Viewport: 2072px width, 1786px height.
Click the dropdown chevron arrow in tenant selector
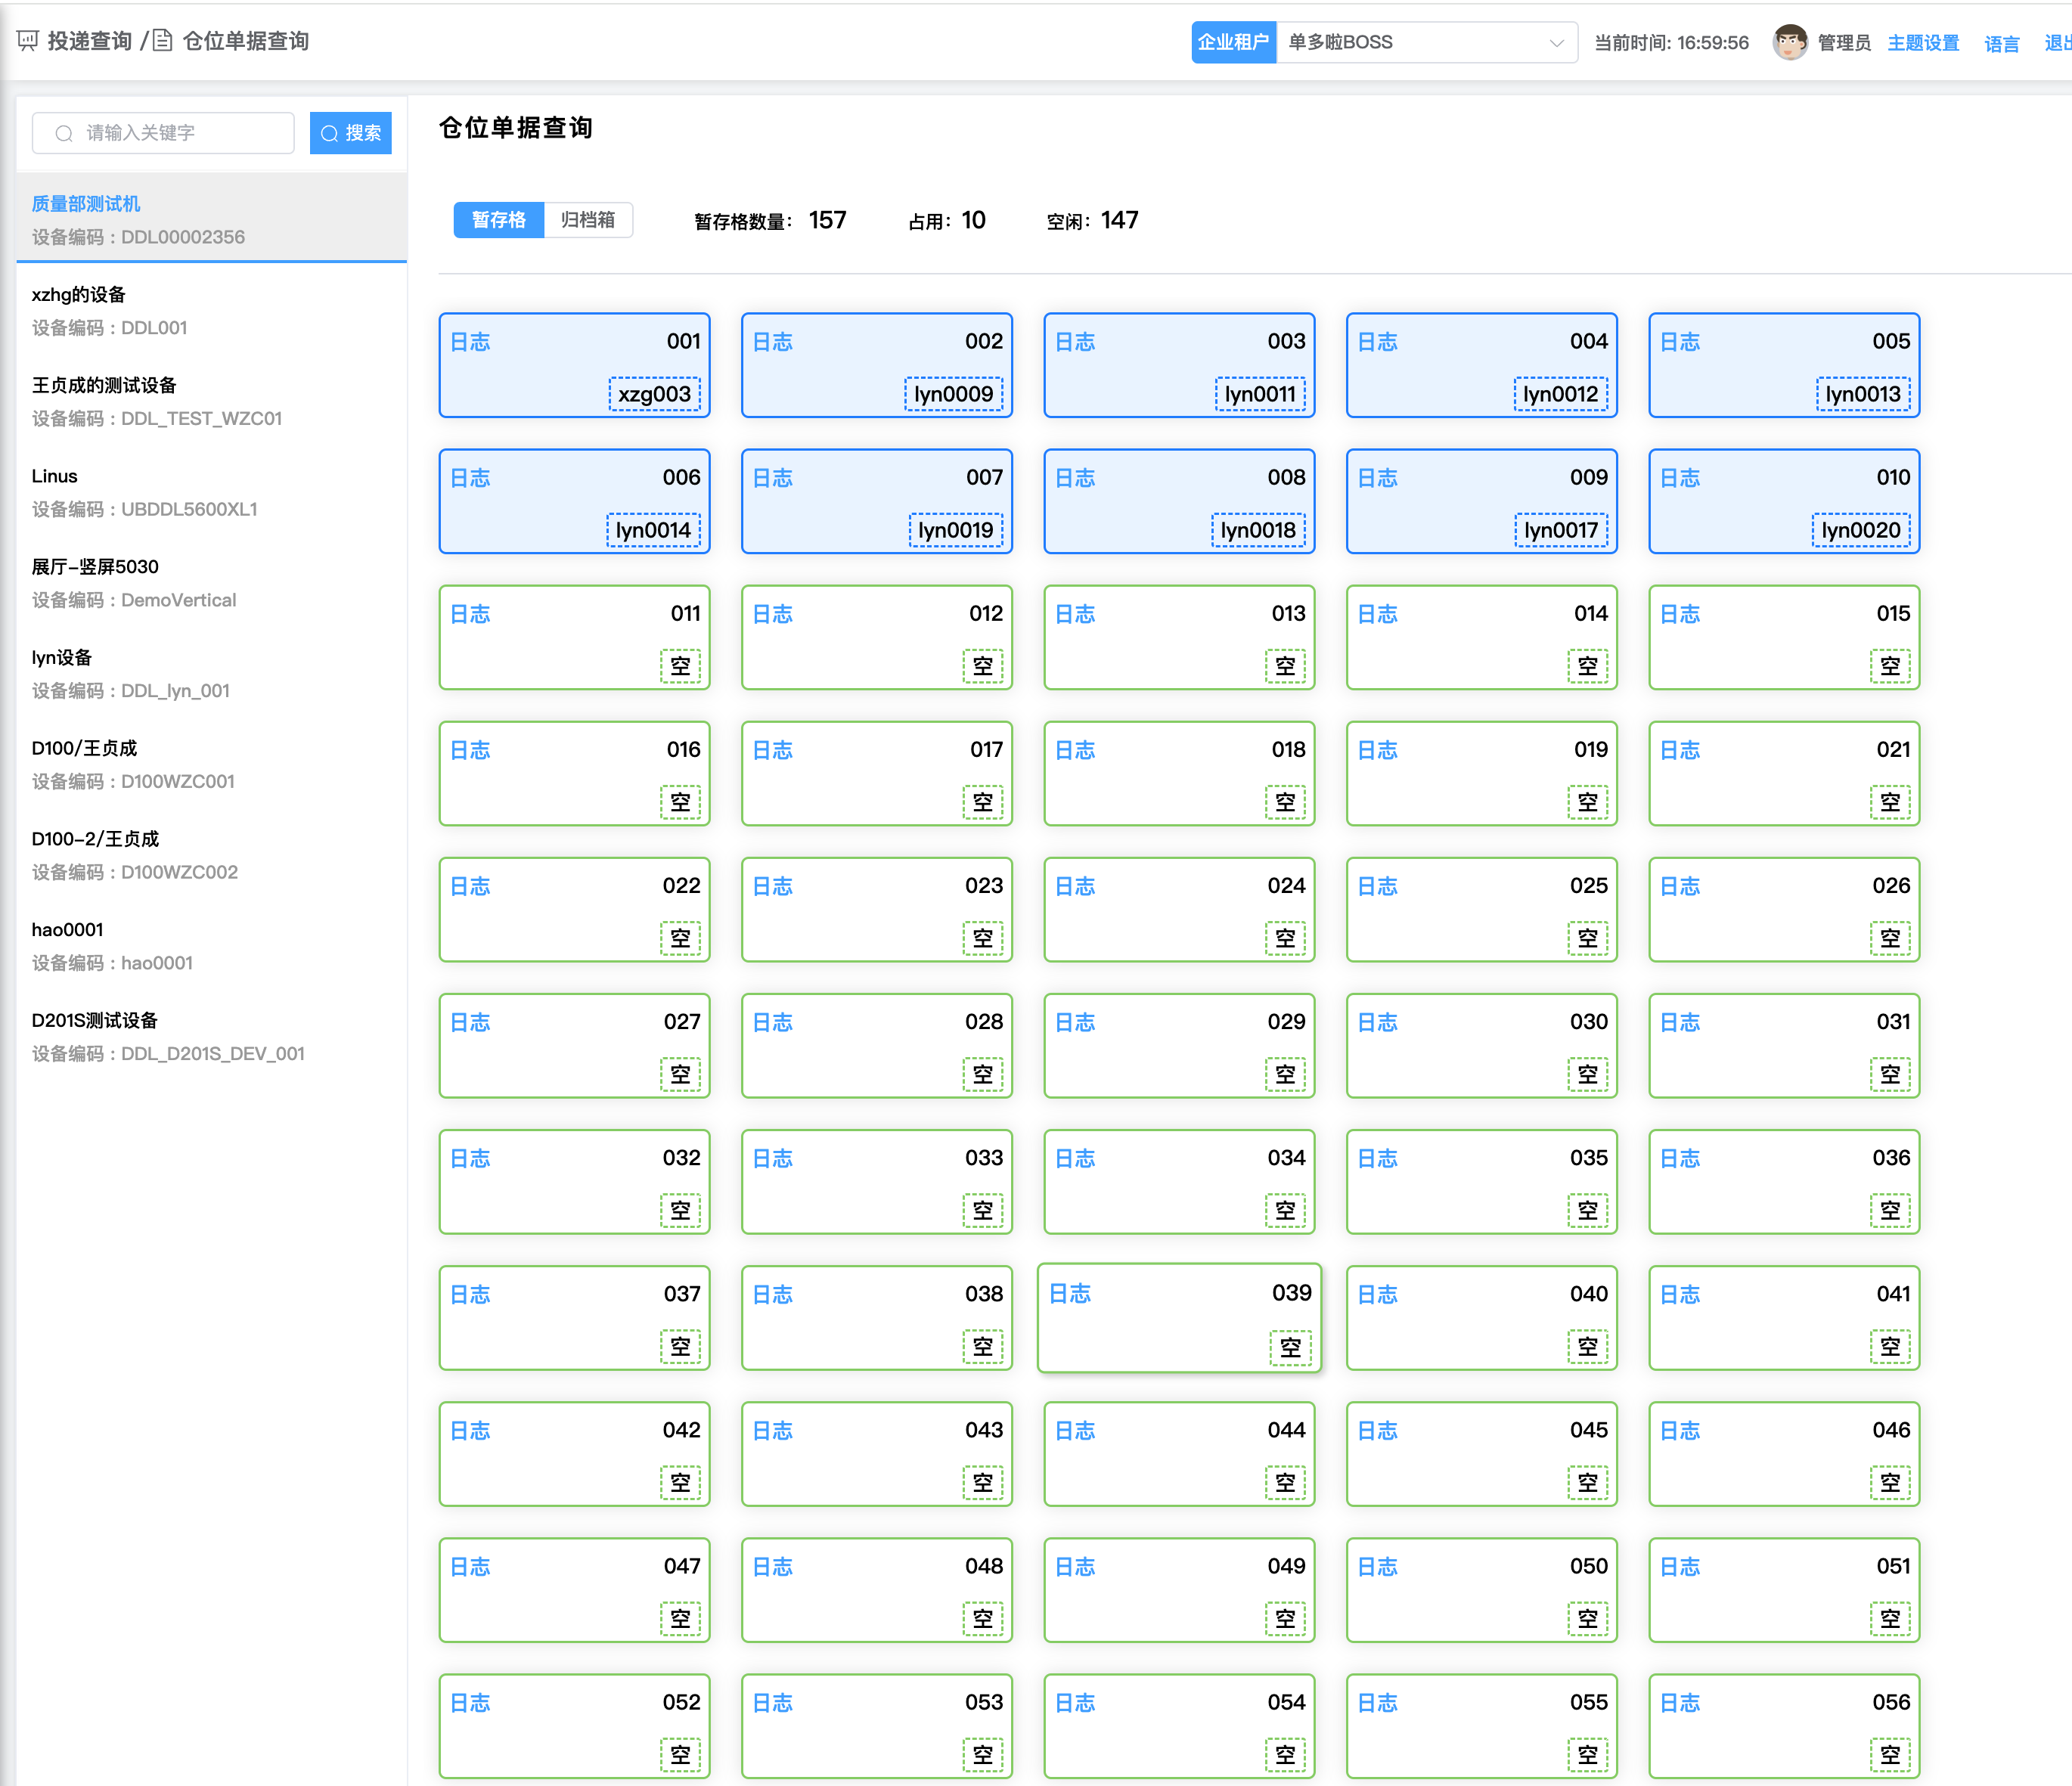coord(1555,43)
